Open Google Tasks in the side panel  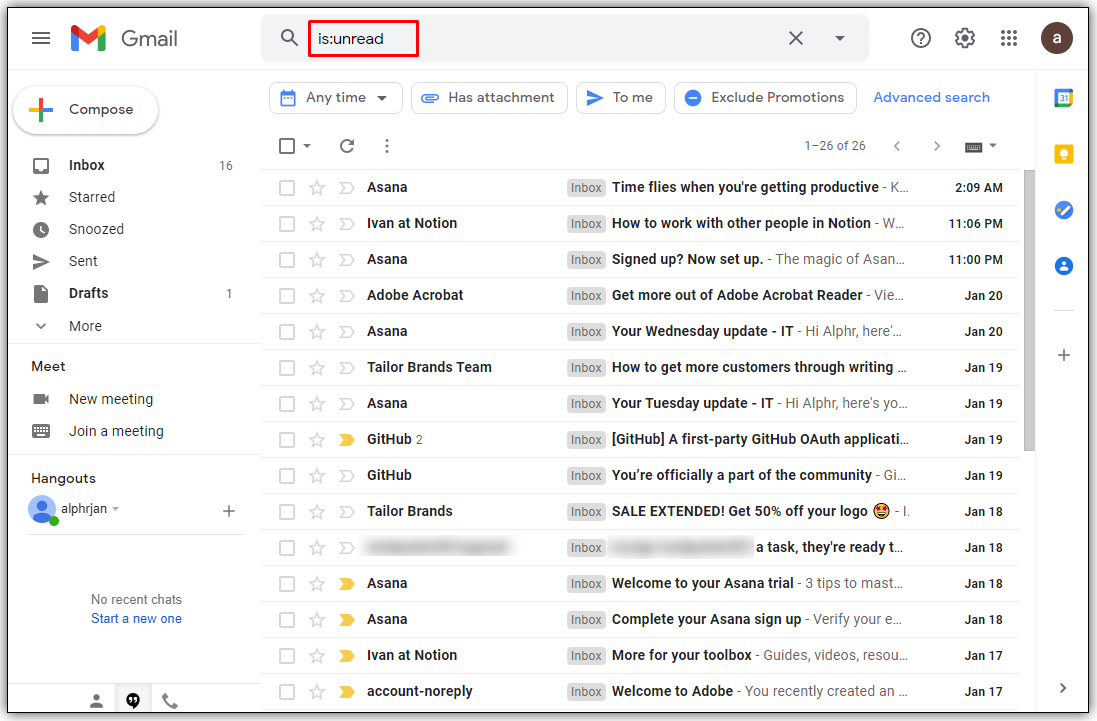(x=1063, y=210)
